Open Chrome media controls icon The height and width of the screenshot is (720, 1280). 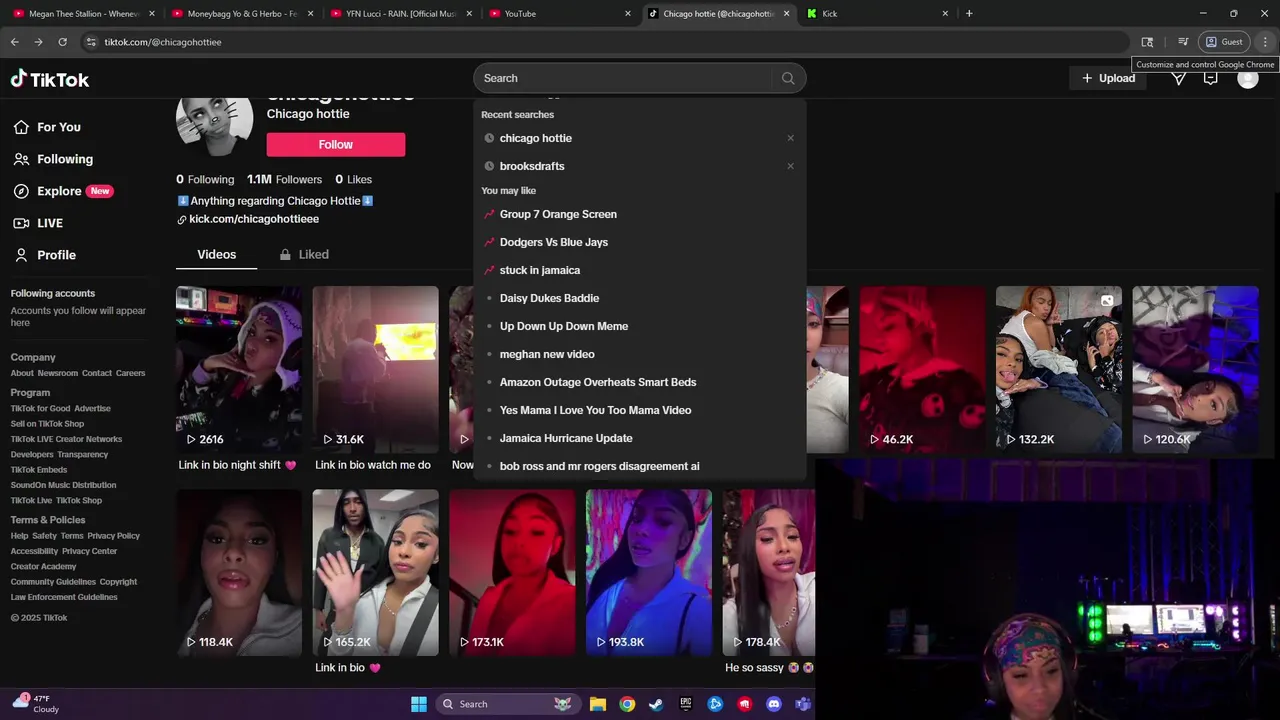(1183, 42)
